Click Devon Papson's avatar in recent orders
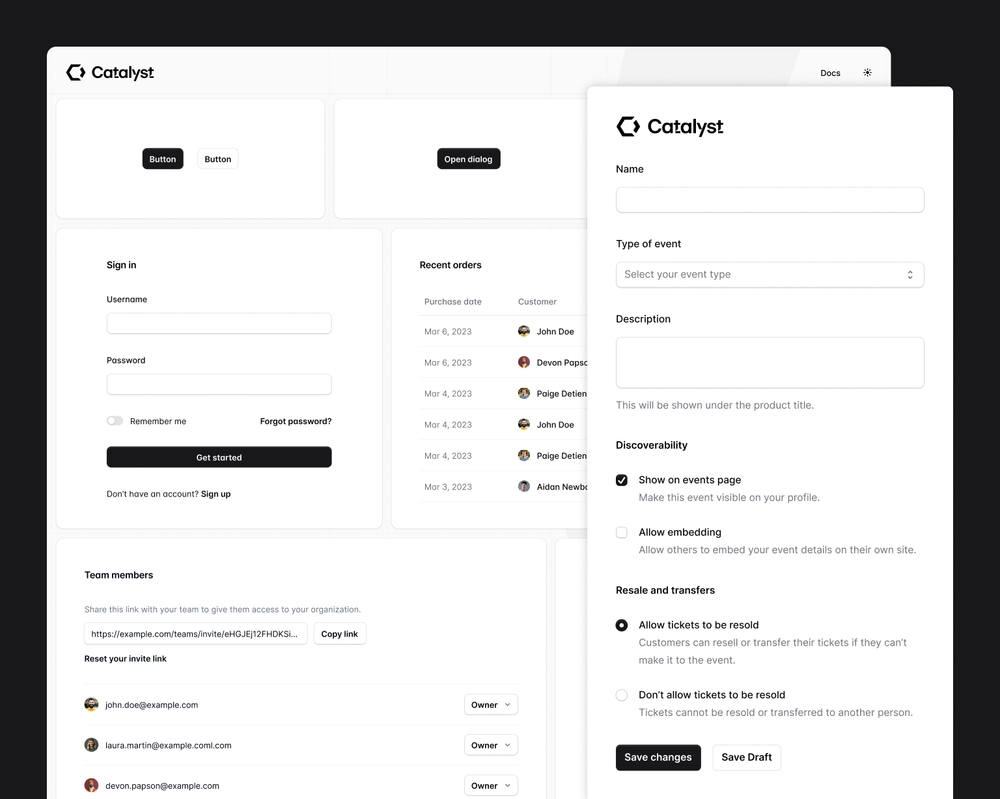The image size is (1000, 799). pos(524,363)
